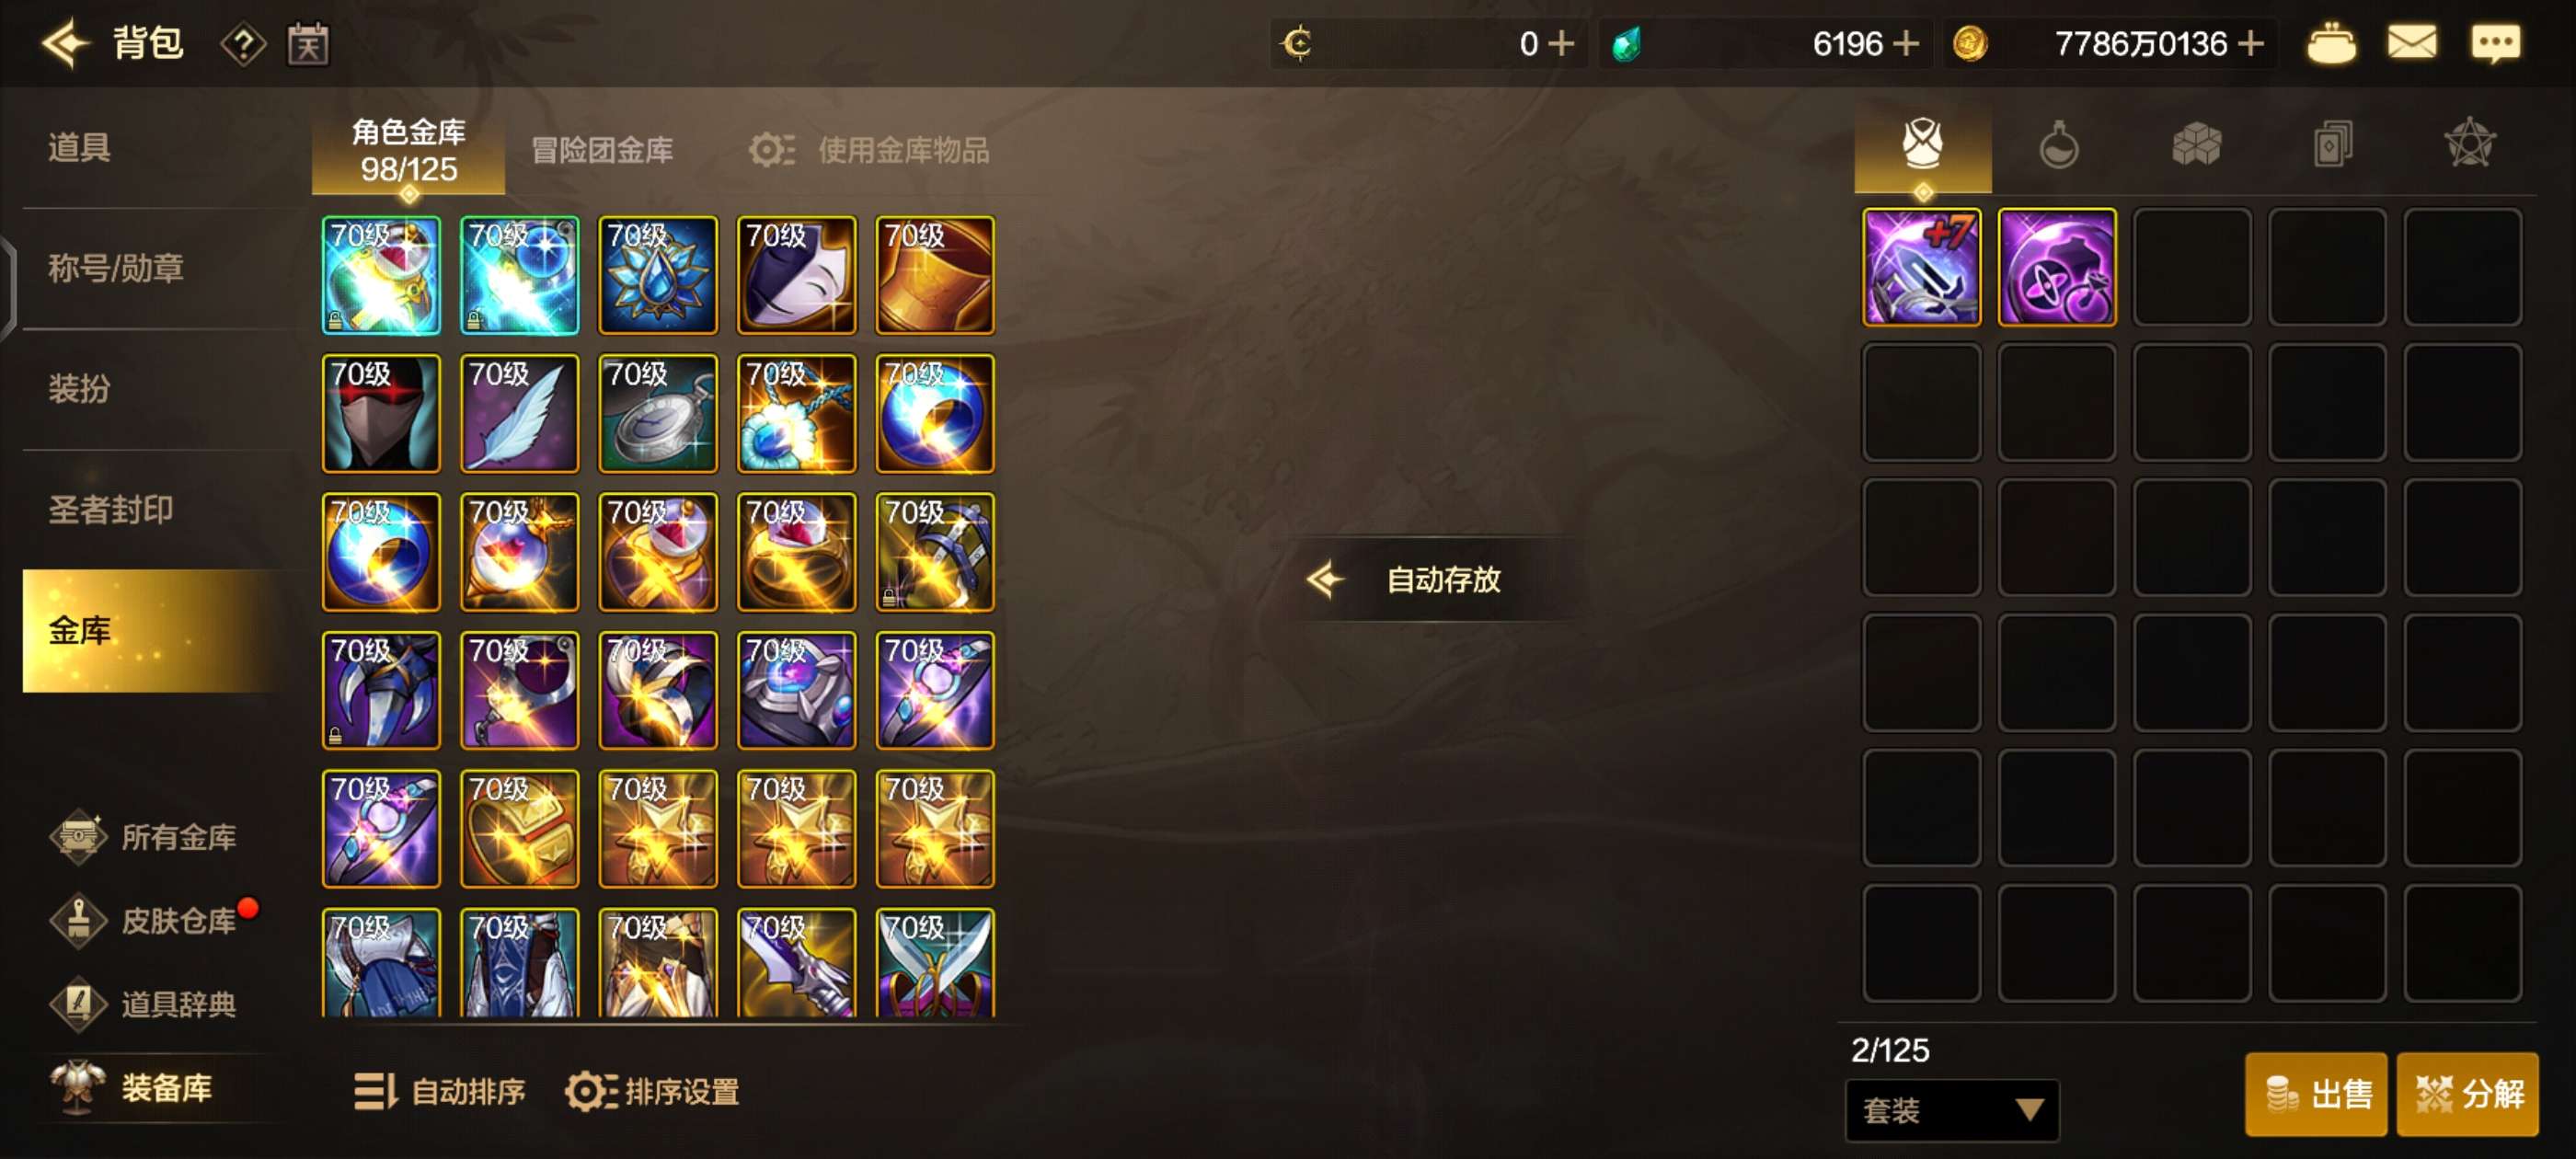Switch to the potion consumables category icon

(2058, 145)
